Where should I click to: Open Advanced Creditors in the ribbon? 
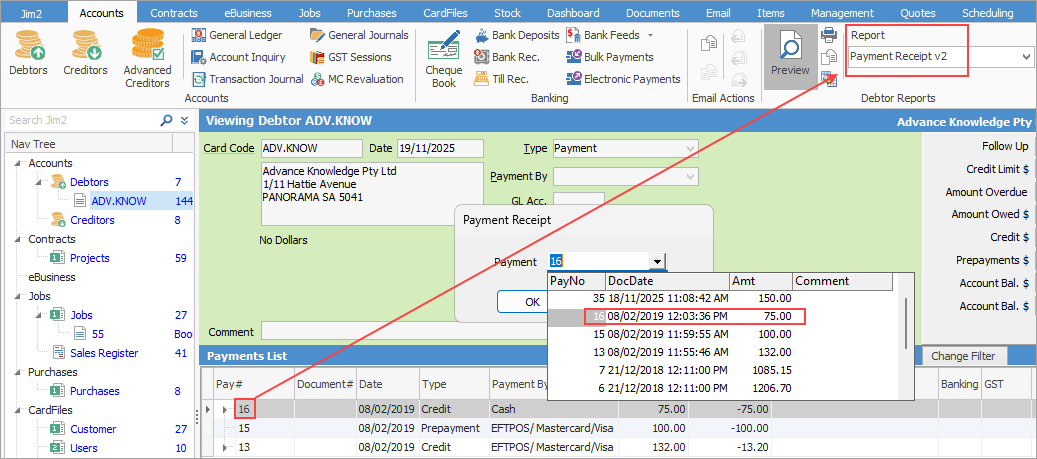pyautogui.click(x=147, y=58)
